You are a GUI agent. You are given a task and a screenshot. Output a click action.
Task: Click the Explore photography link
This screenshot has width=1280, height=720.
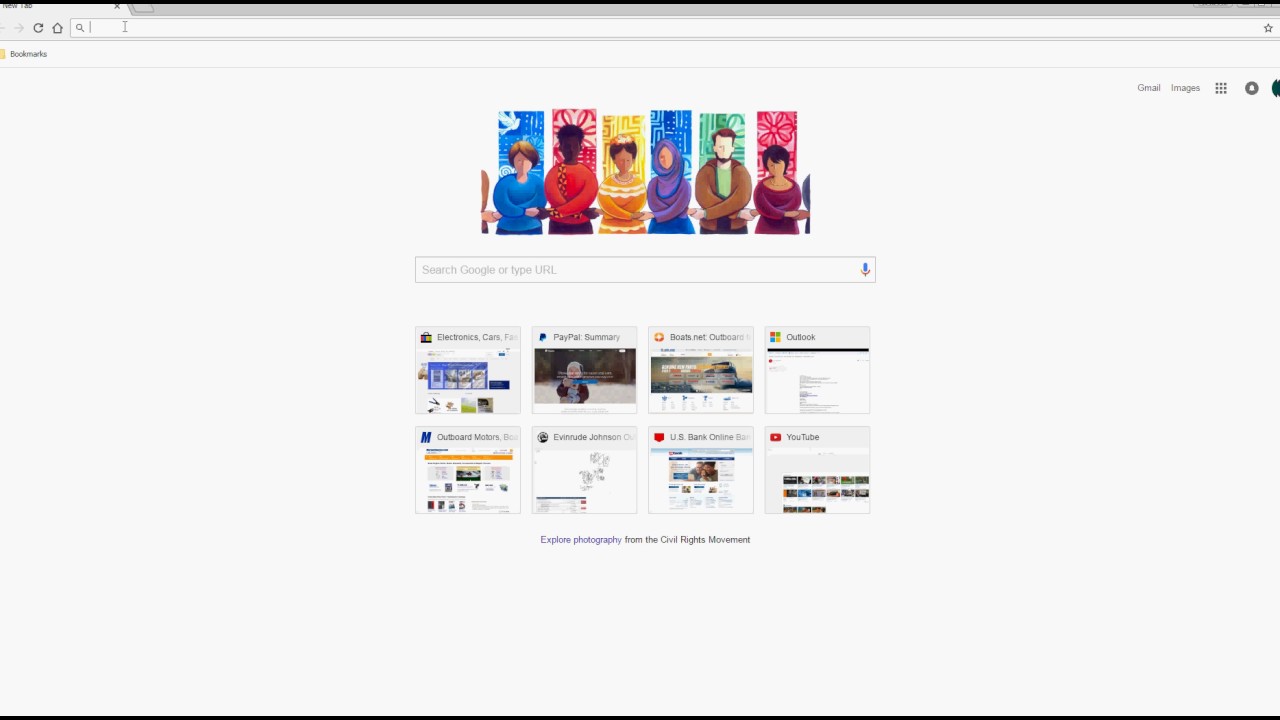(581, 540)
